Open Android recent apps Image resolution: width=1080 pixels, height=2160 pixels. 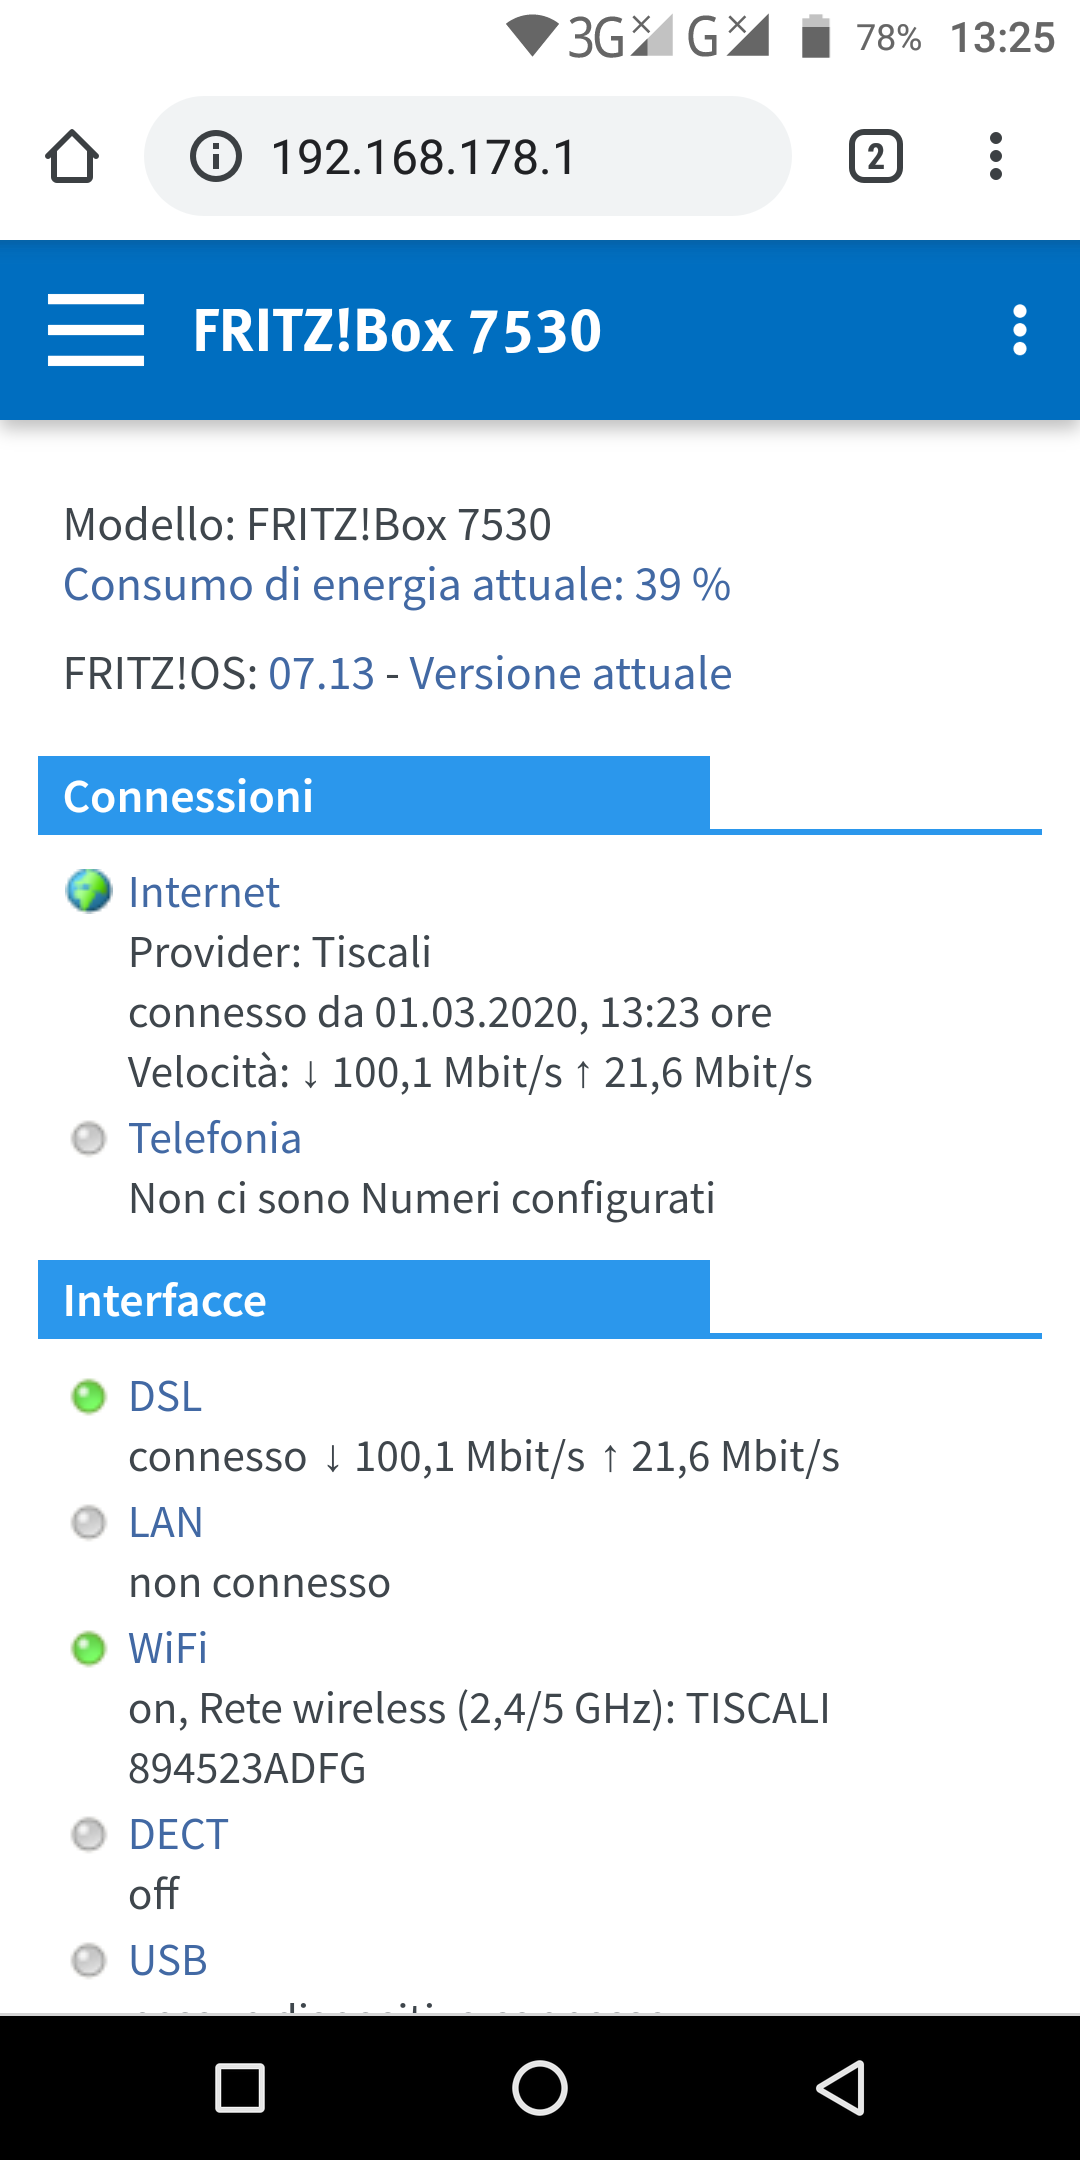tap(240, 2088)
